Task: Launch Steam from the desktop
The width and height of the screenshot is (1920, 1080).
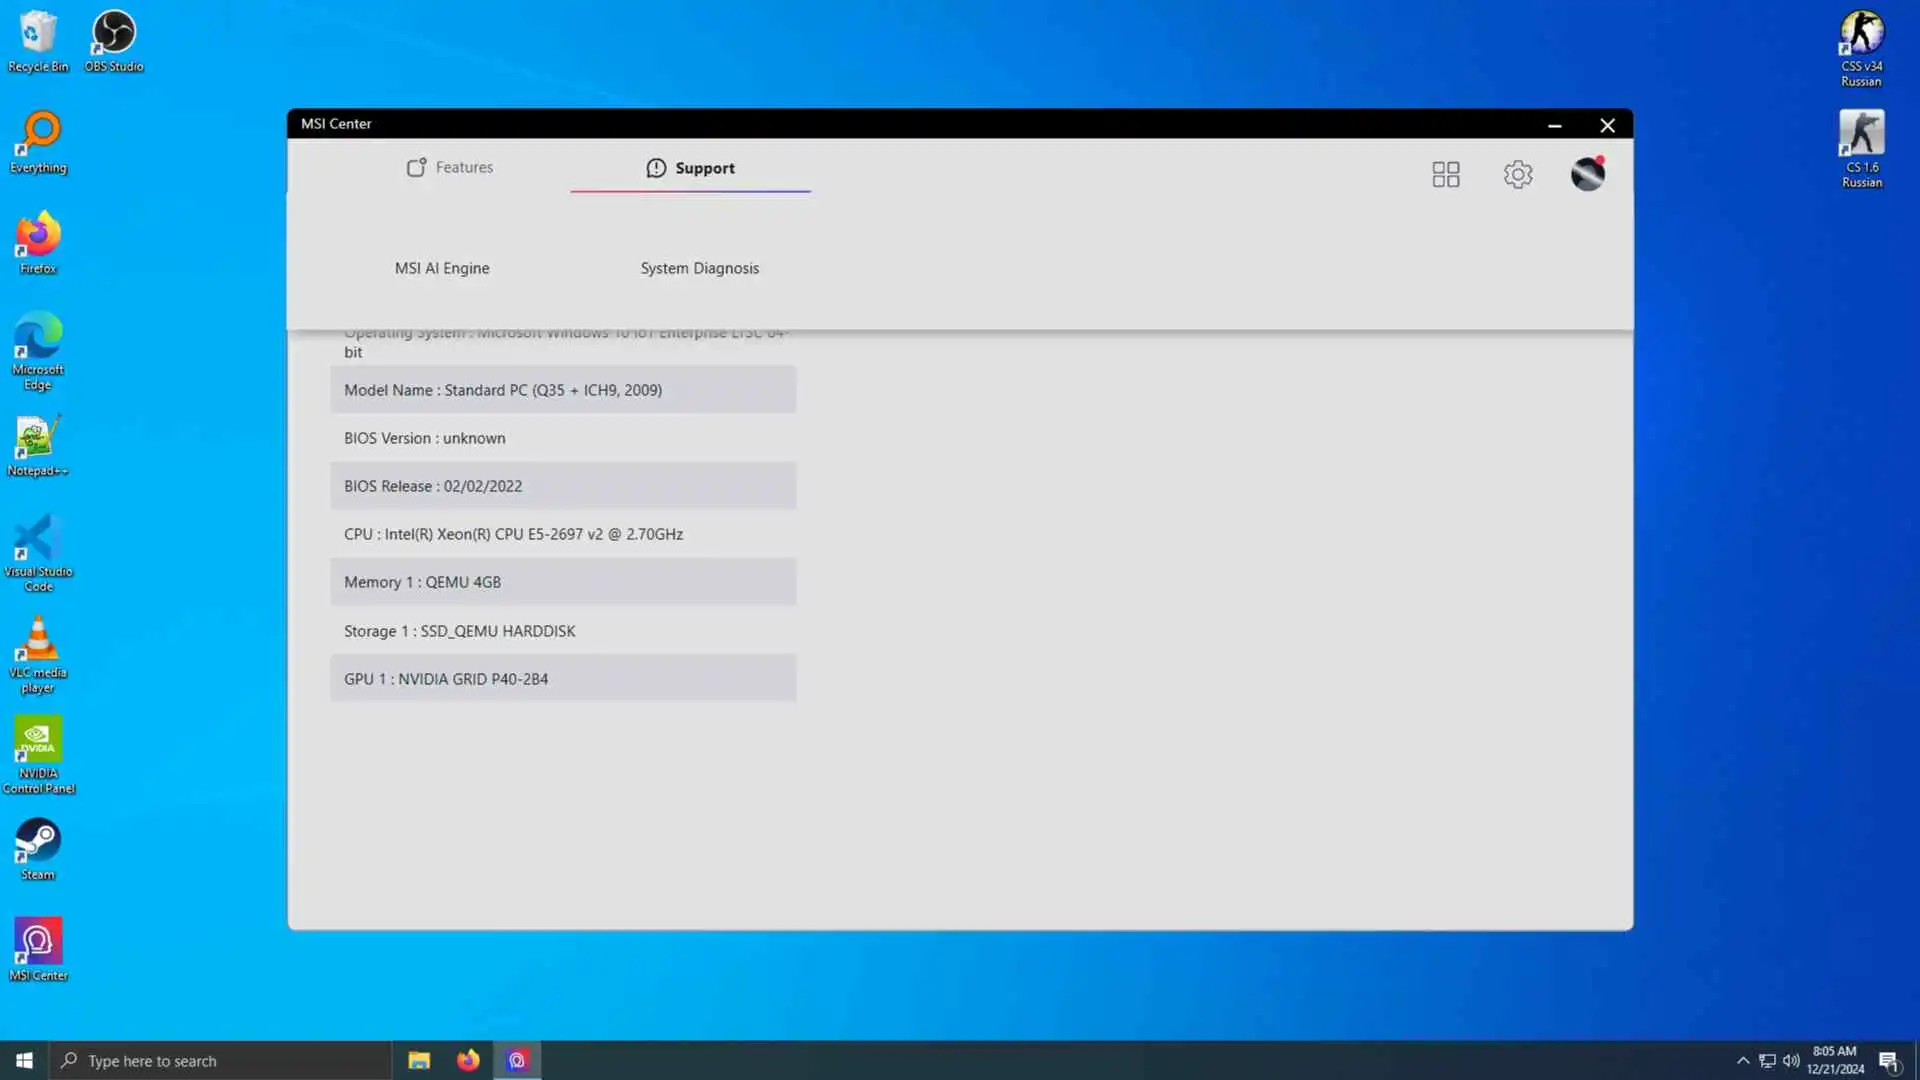Action: click(x=38, y=848)
